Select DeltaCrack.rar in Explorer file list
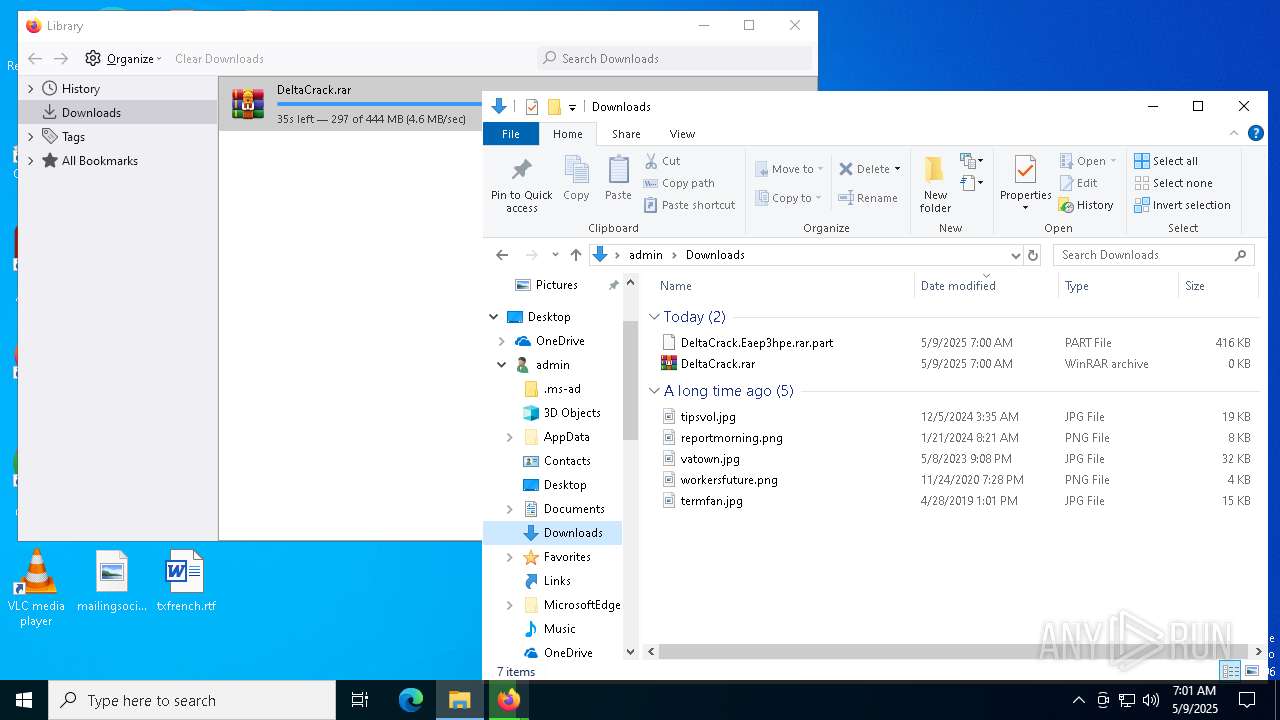This screenshot has height=720, width=1280. tap(717, 364)
